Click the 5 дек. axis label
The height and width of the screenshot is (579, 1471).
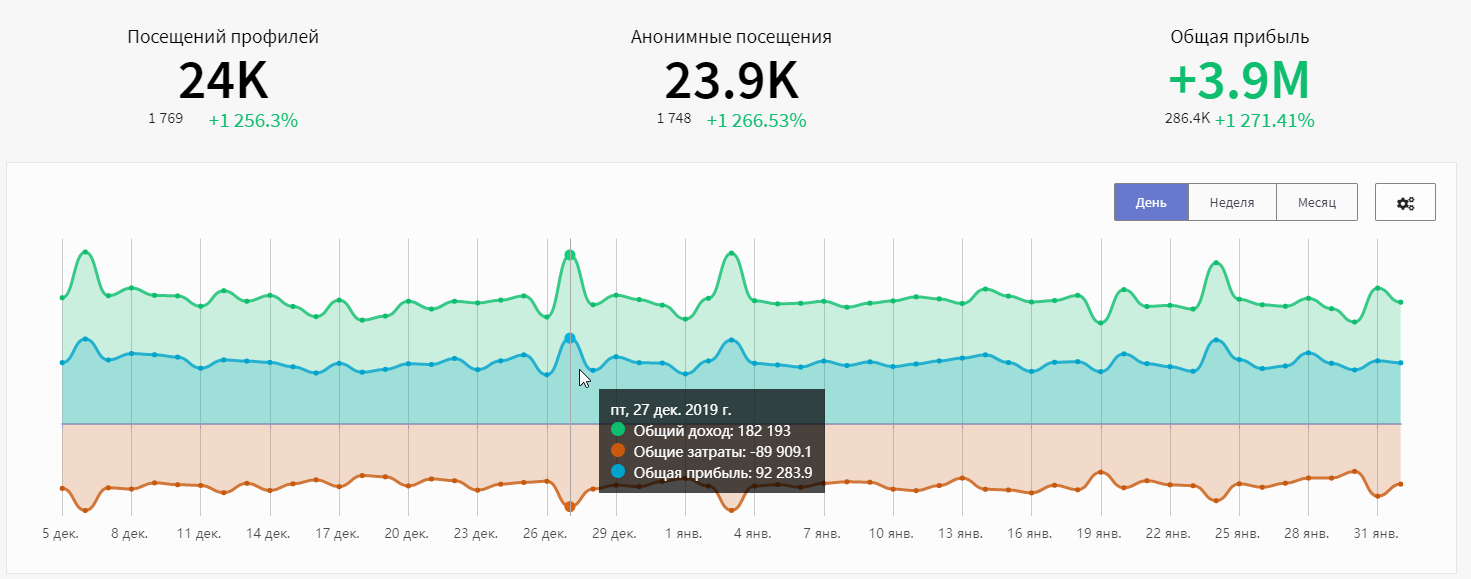pos(61,534)
